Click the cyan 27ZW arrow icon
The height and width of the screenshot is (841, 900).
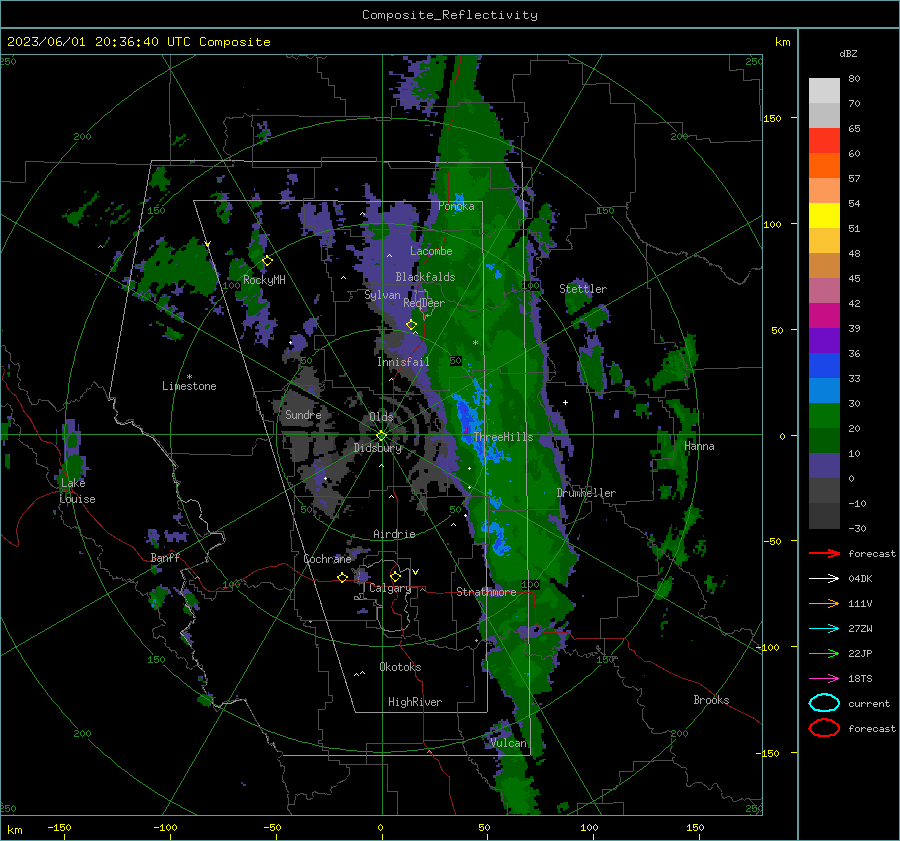(x=824, y=629)
